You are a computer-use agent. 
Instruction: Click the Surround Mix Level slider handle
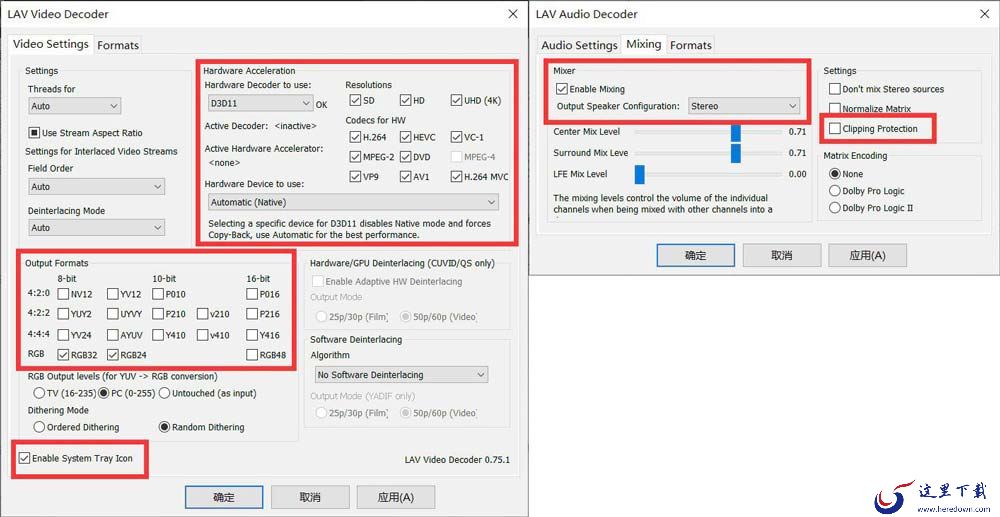[x=735, y=153]
